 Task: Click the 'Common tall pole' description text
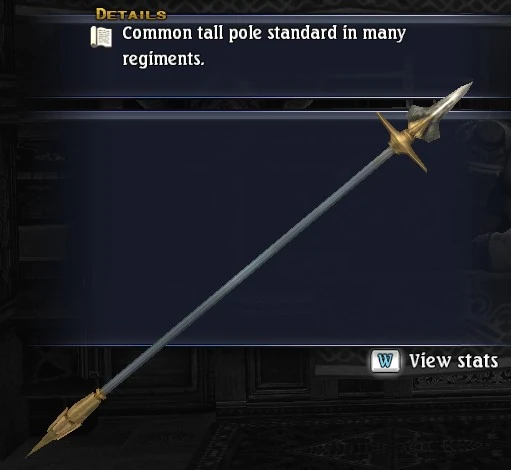[x=192, y=33]
